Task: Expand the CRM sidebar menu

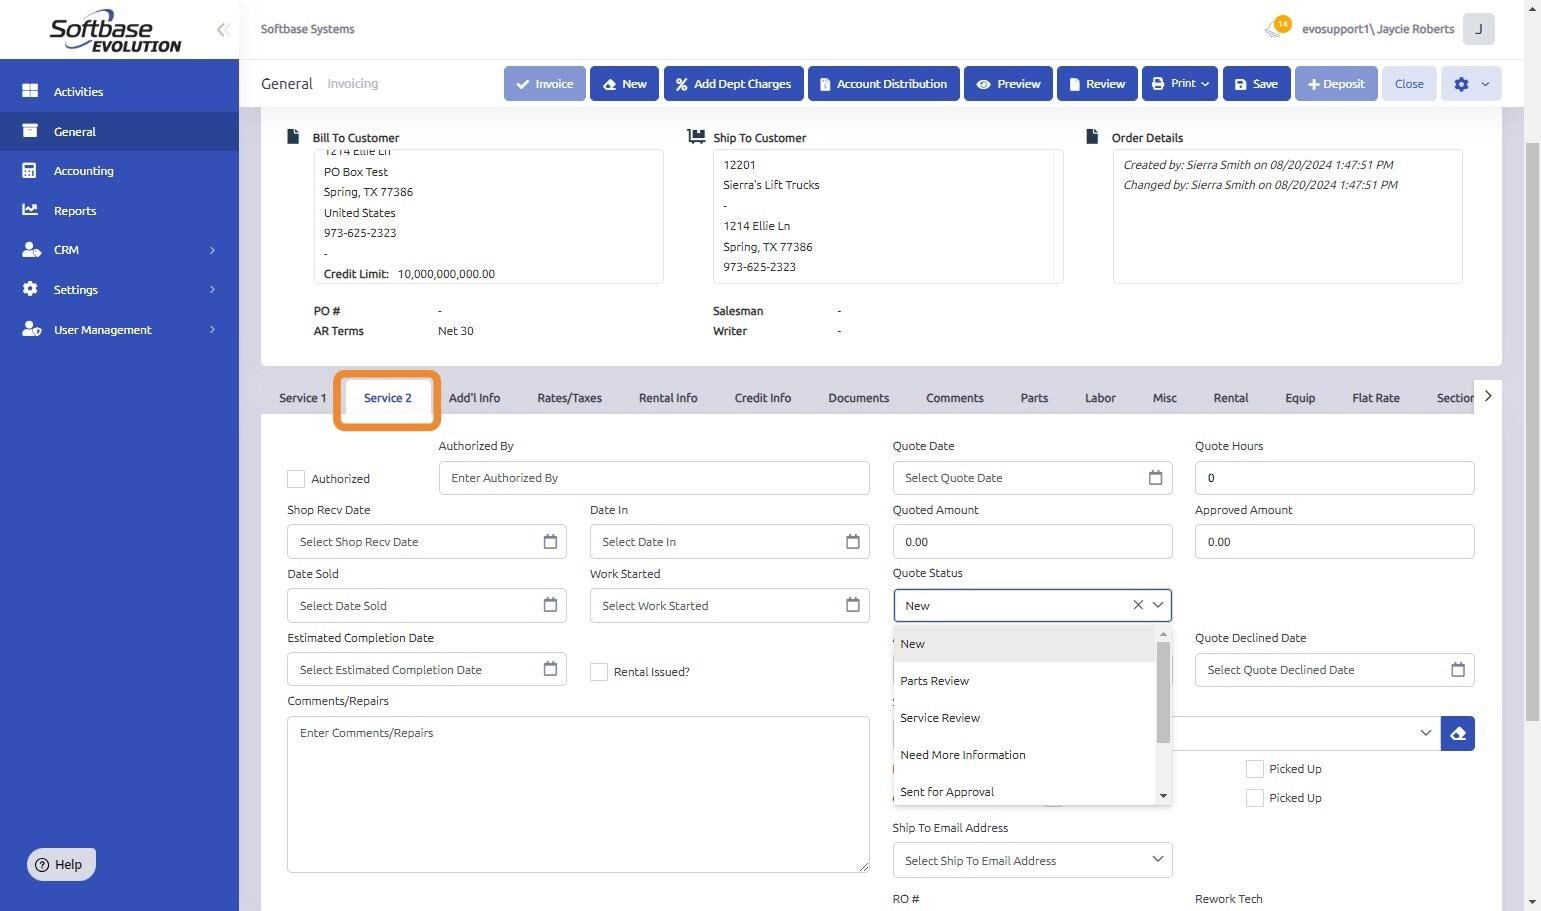Action: (119, 250)
